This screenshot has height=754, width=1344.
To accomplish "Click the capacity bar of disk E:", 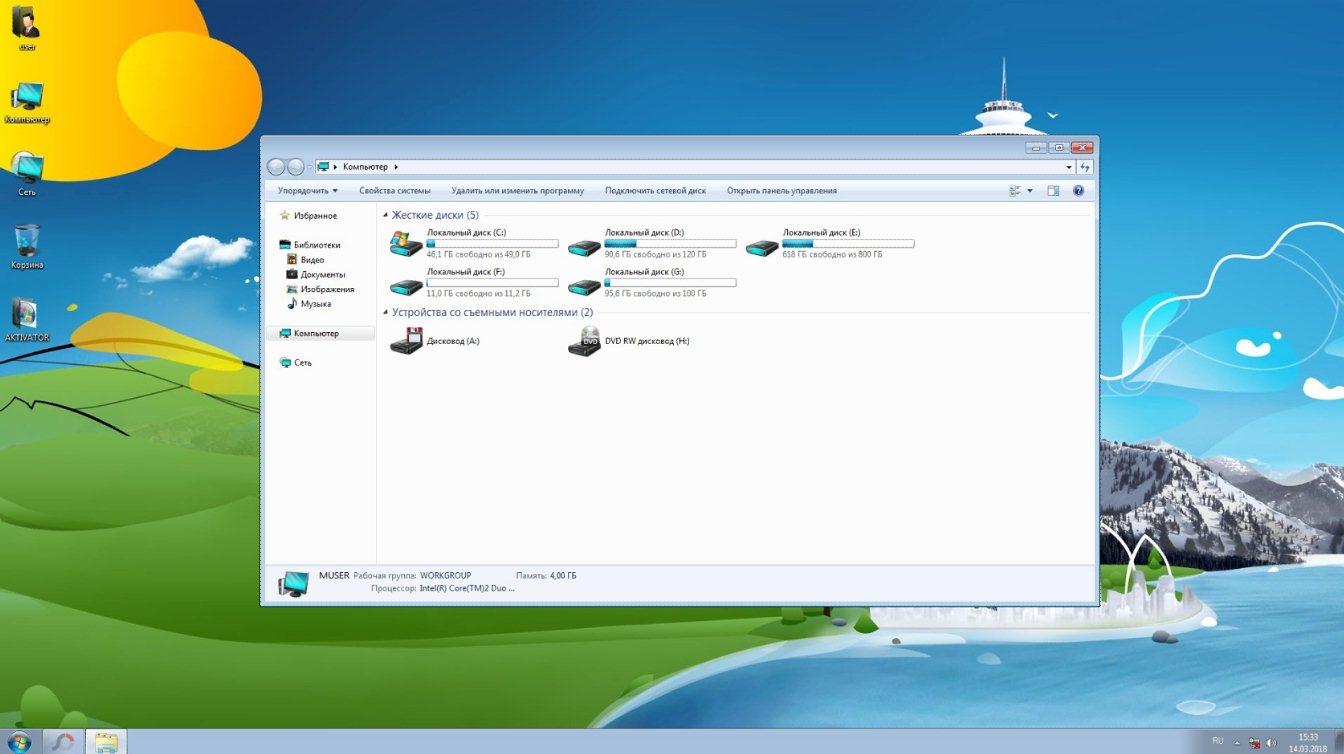I will point(848,243).
